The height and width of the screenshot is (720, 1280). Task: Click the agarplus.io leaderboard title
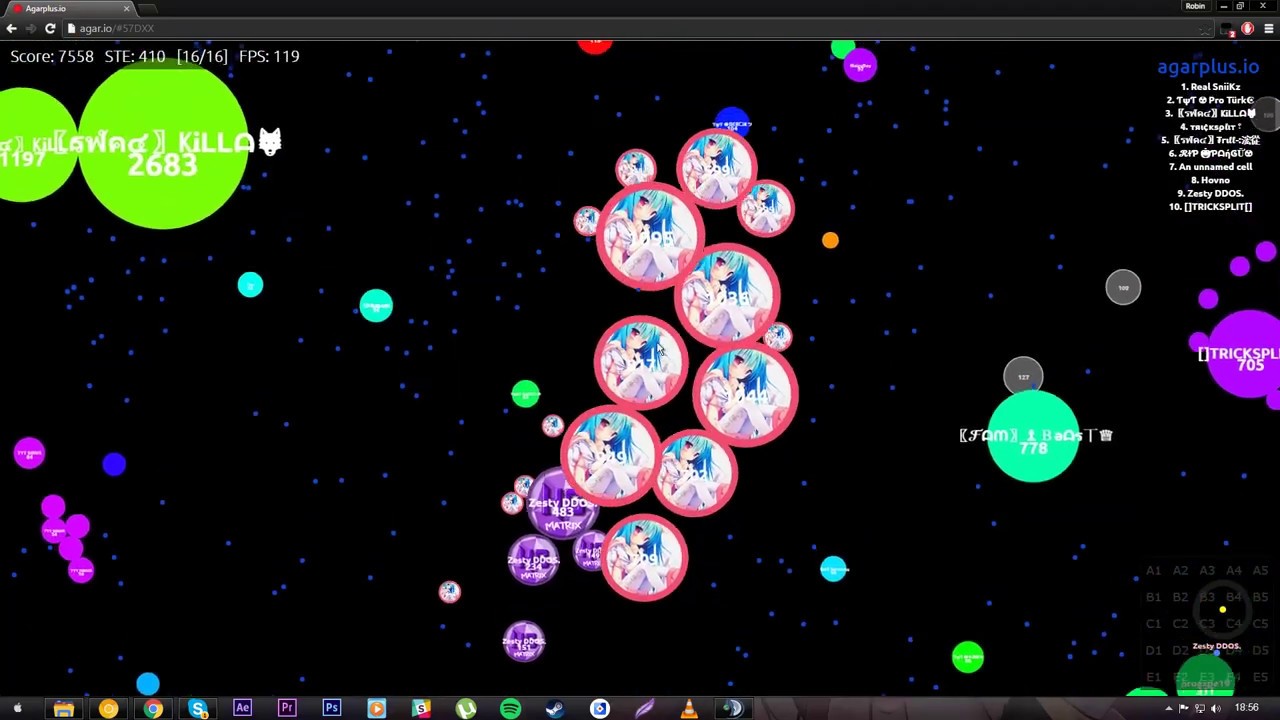coord(1208,67)
